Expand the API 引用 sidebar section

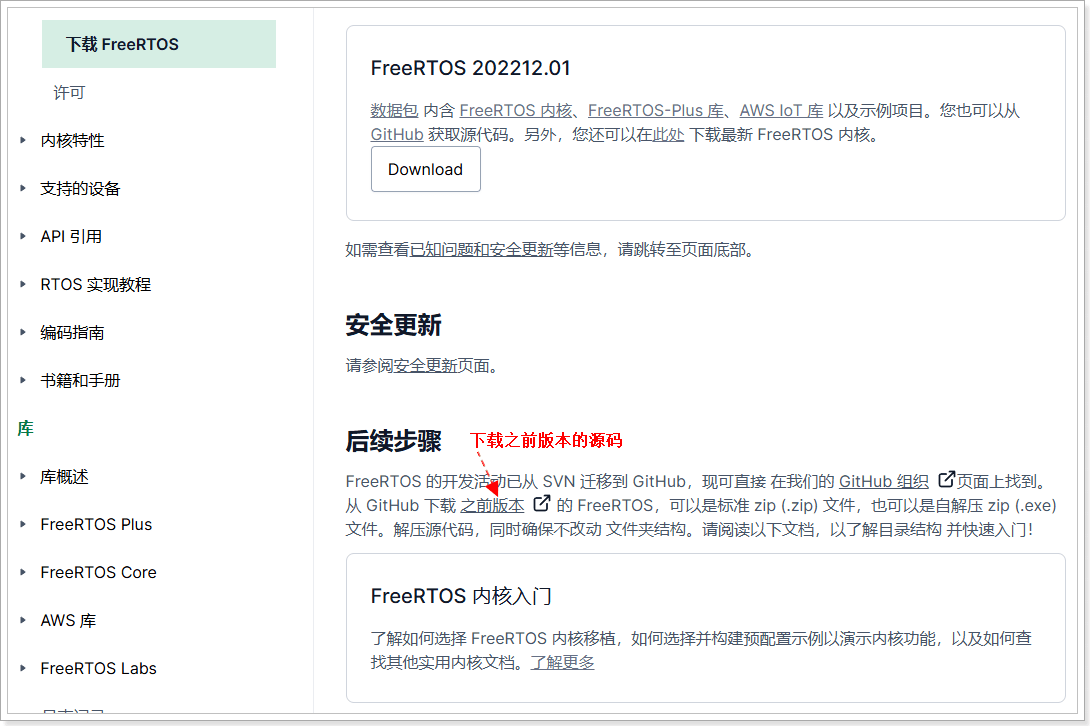coord(23,236)
